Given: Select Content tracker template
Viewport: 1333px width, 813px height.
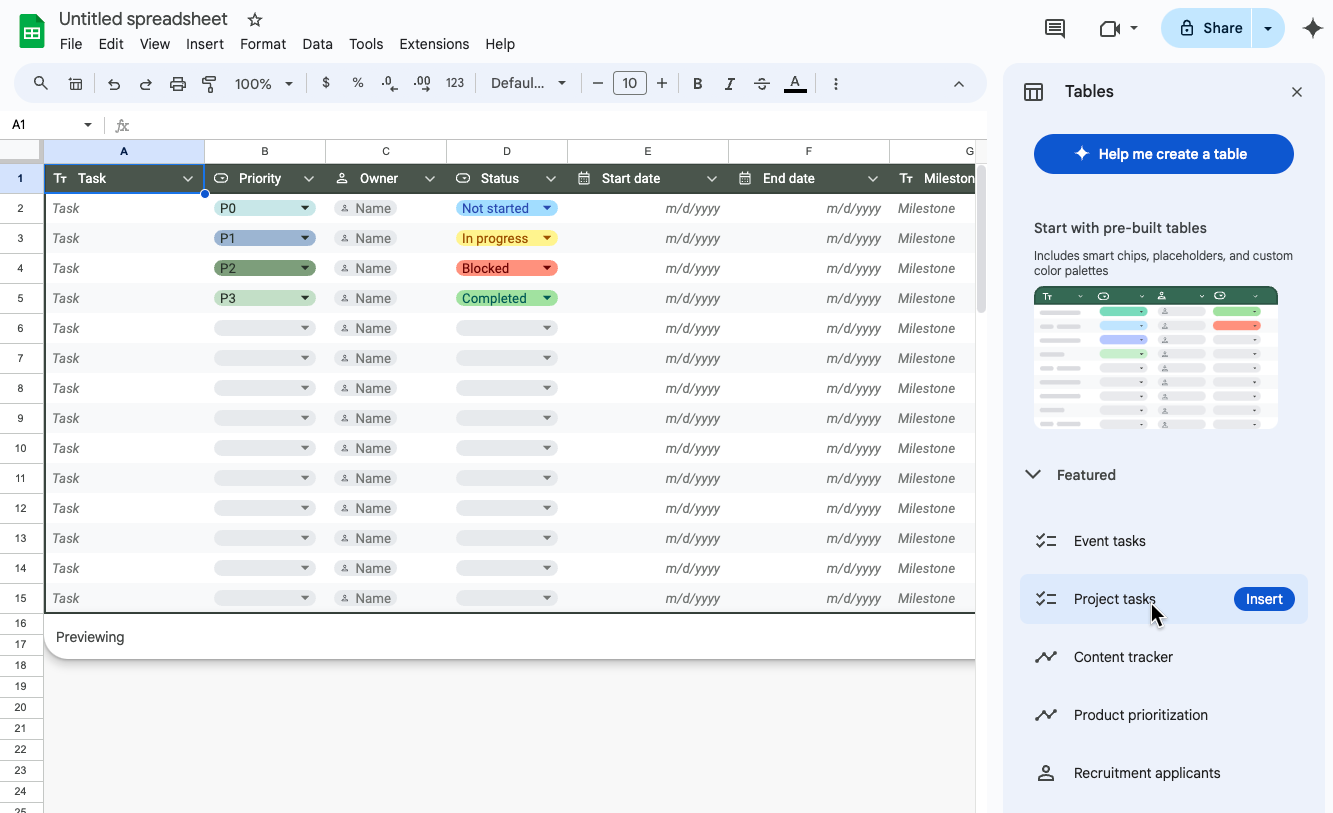Looking at the screenshot, I should (x=1123, y=657).
